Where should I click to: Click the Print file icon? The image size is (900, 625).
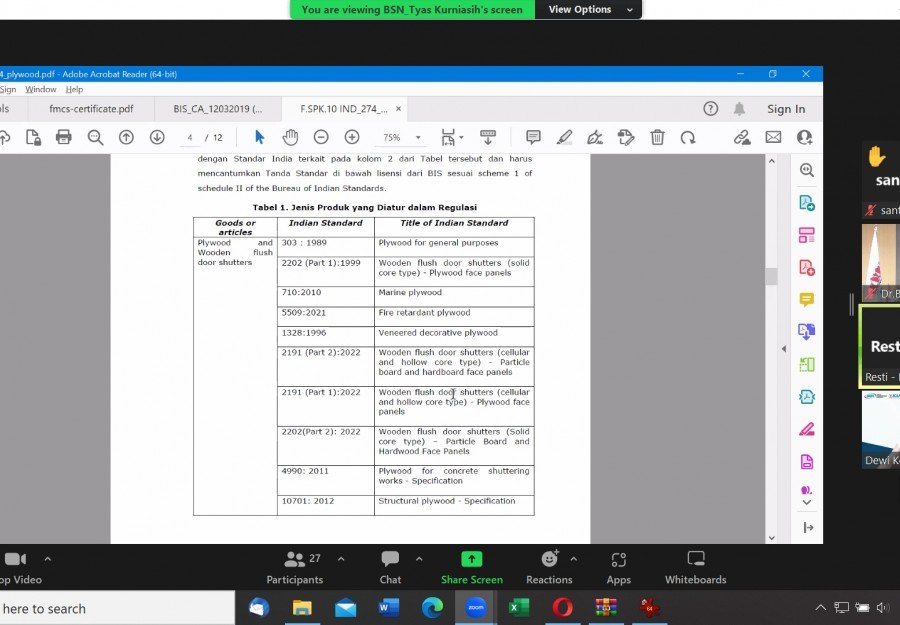coord(63,137)
